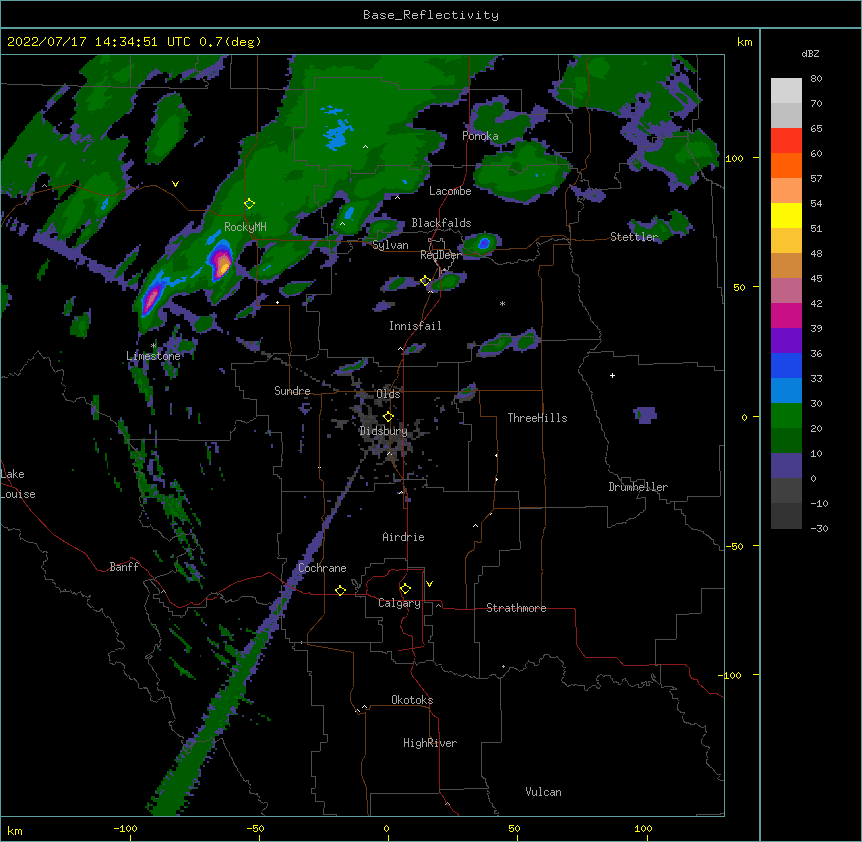The image size is (862, 842).
Task: Click the yellow v marker near Calgary
Action: coord(429,584)
